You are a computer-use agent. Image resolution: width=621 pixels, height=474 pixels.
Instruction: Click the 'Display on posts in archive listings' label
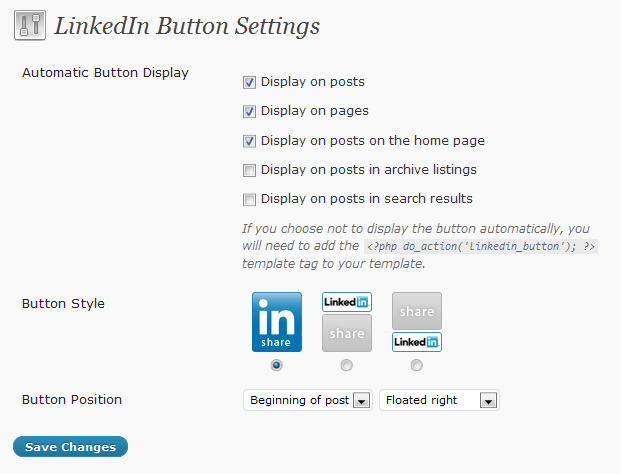(x=369, y=170)
